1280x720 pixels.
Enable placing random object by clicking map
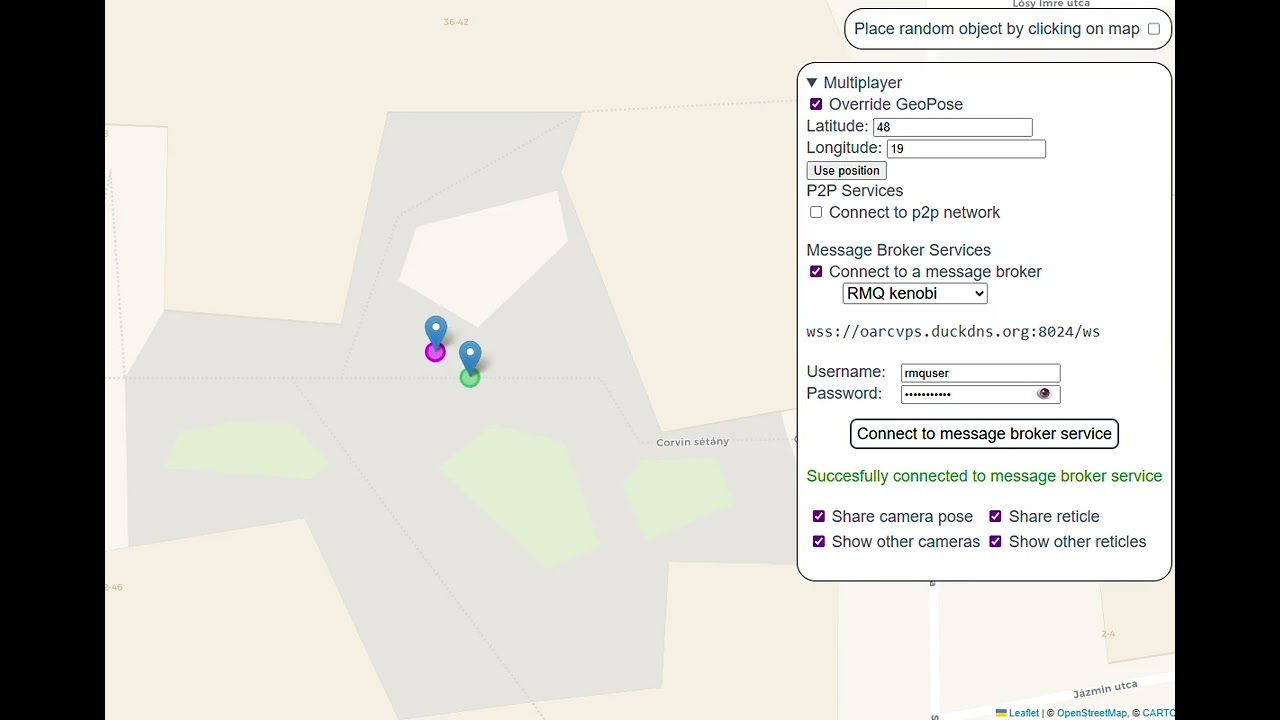1154,29
